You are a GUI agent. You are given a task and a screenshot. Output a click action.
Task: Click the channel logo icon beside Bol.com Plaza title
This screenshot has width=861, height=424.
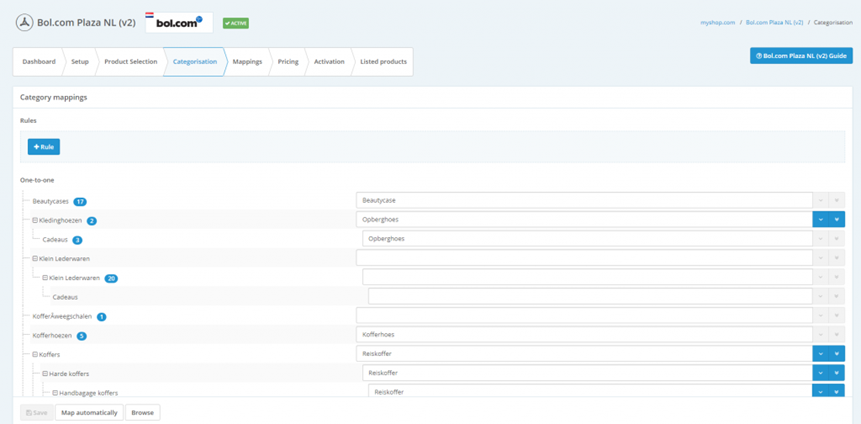(x=24, y=23)
